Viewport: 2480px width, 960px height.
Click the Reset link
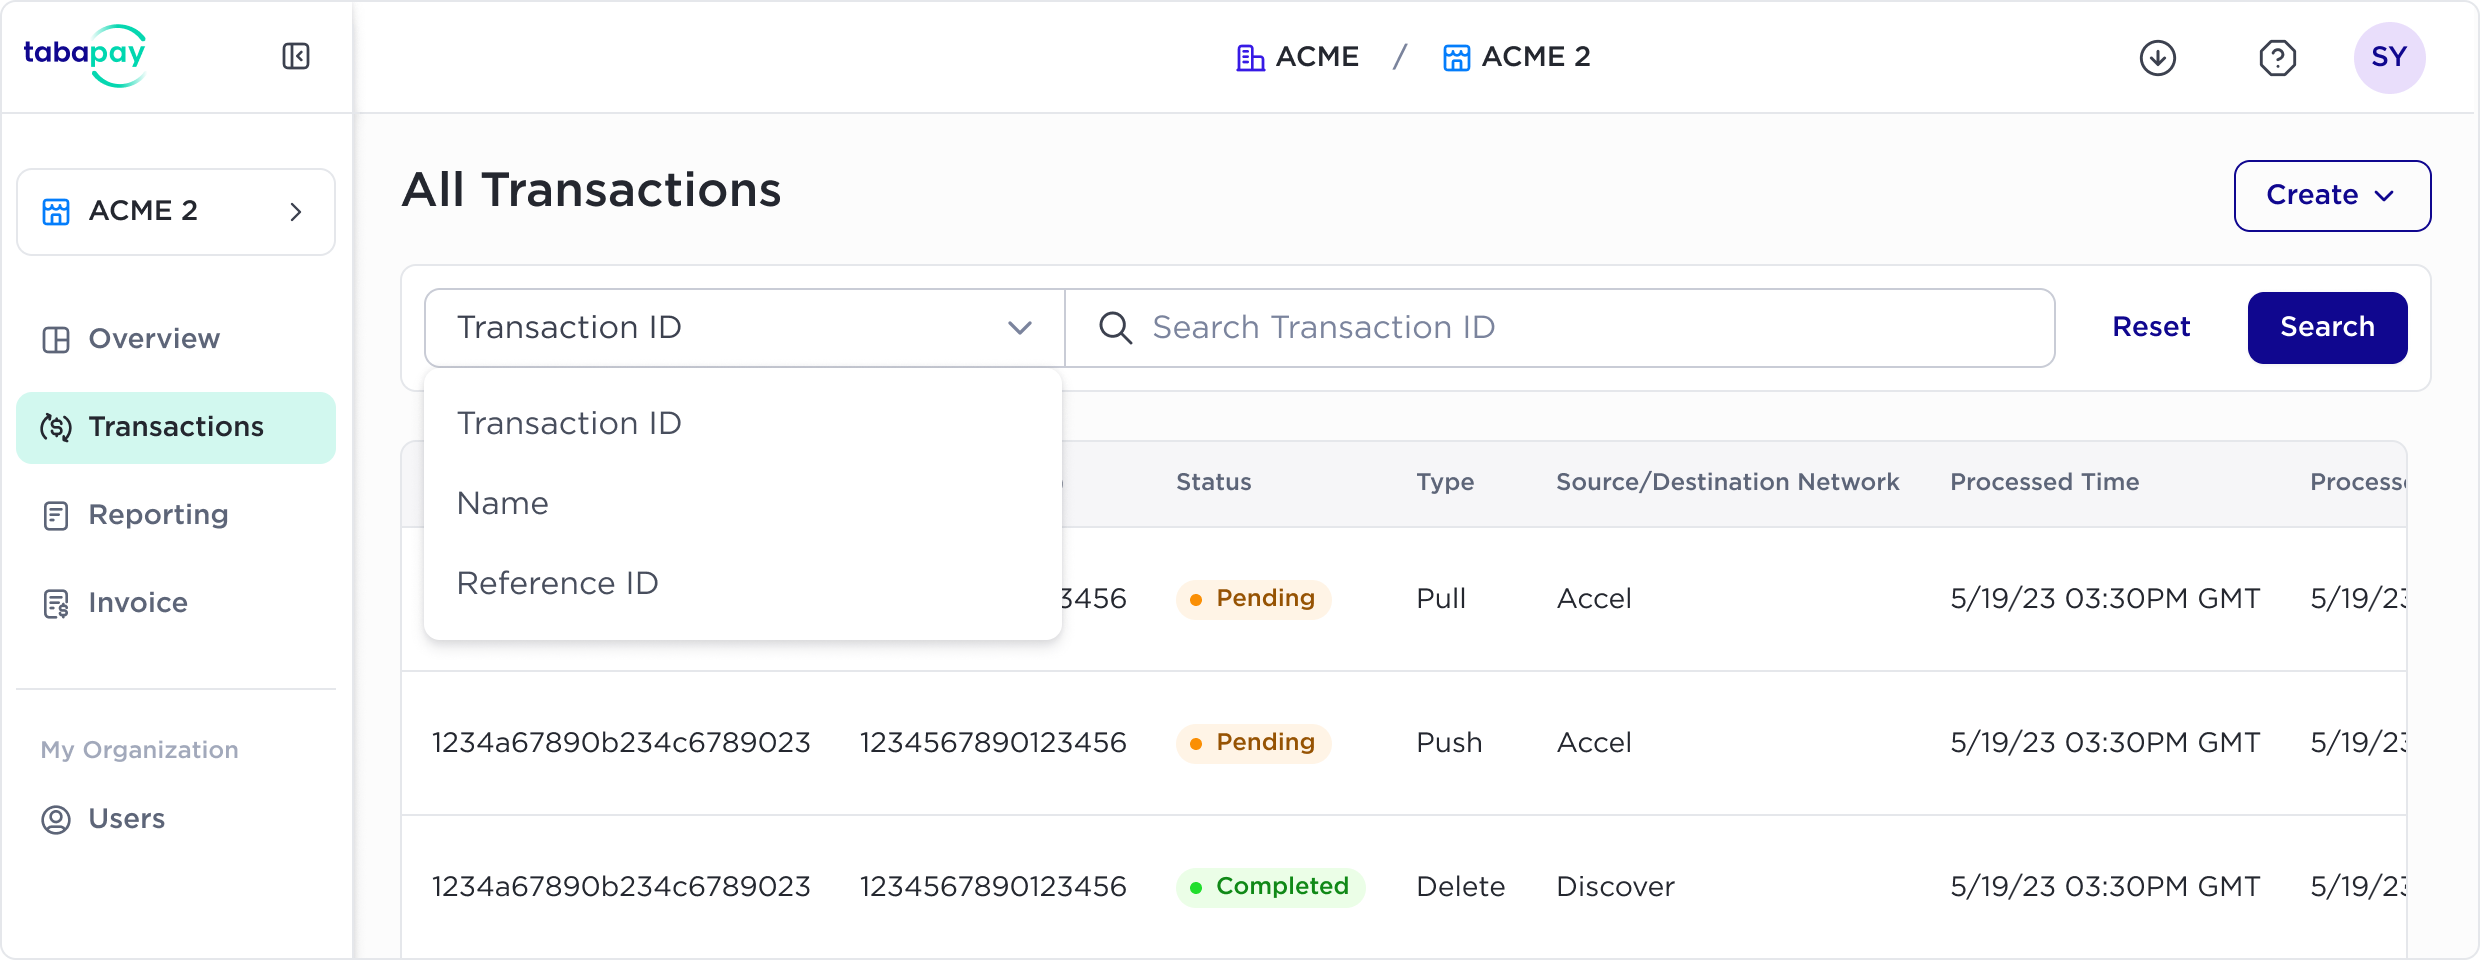click(2151, 327)
